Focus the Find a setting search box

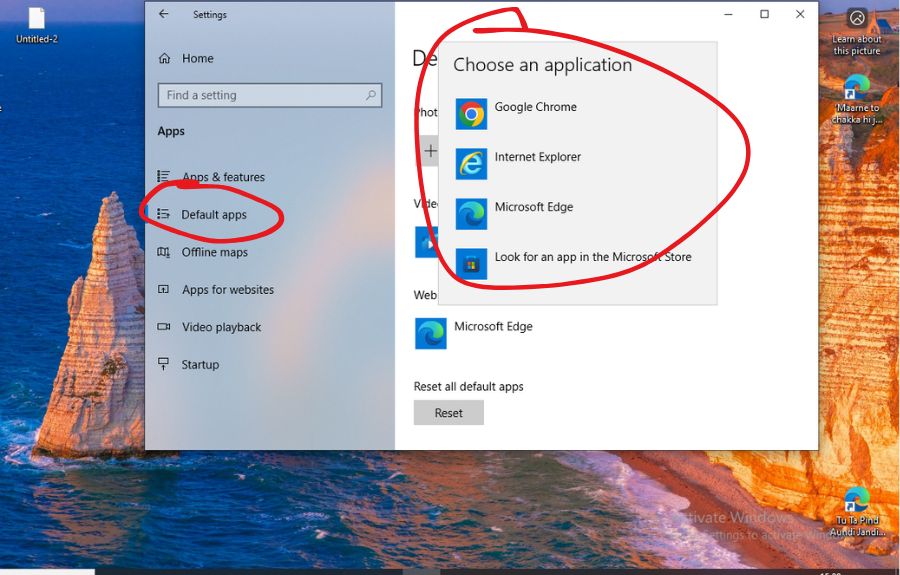pos(270,95)
